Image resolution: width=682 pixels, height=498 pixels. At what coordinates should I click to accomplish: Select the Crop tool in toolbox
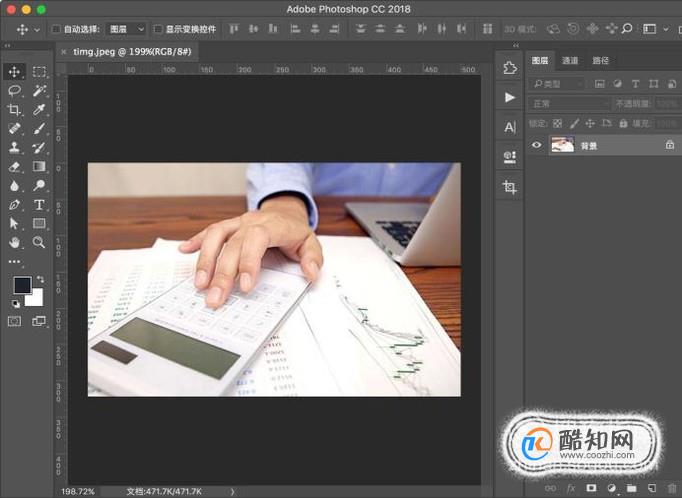click(14, 110)
